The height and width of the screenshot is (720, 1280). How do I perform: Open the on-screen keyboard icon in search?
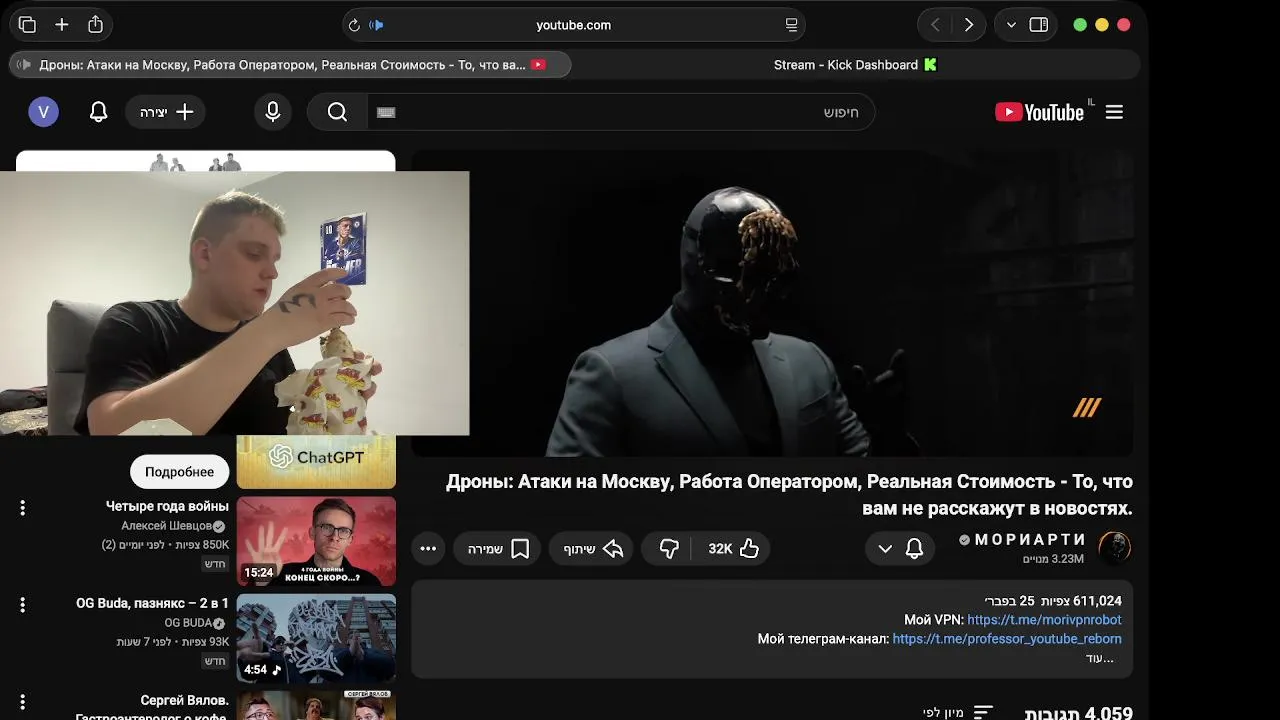[x=387, y=112]
